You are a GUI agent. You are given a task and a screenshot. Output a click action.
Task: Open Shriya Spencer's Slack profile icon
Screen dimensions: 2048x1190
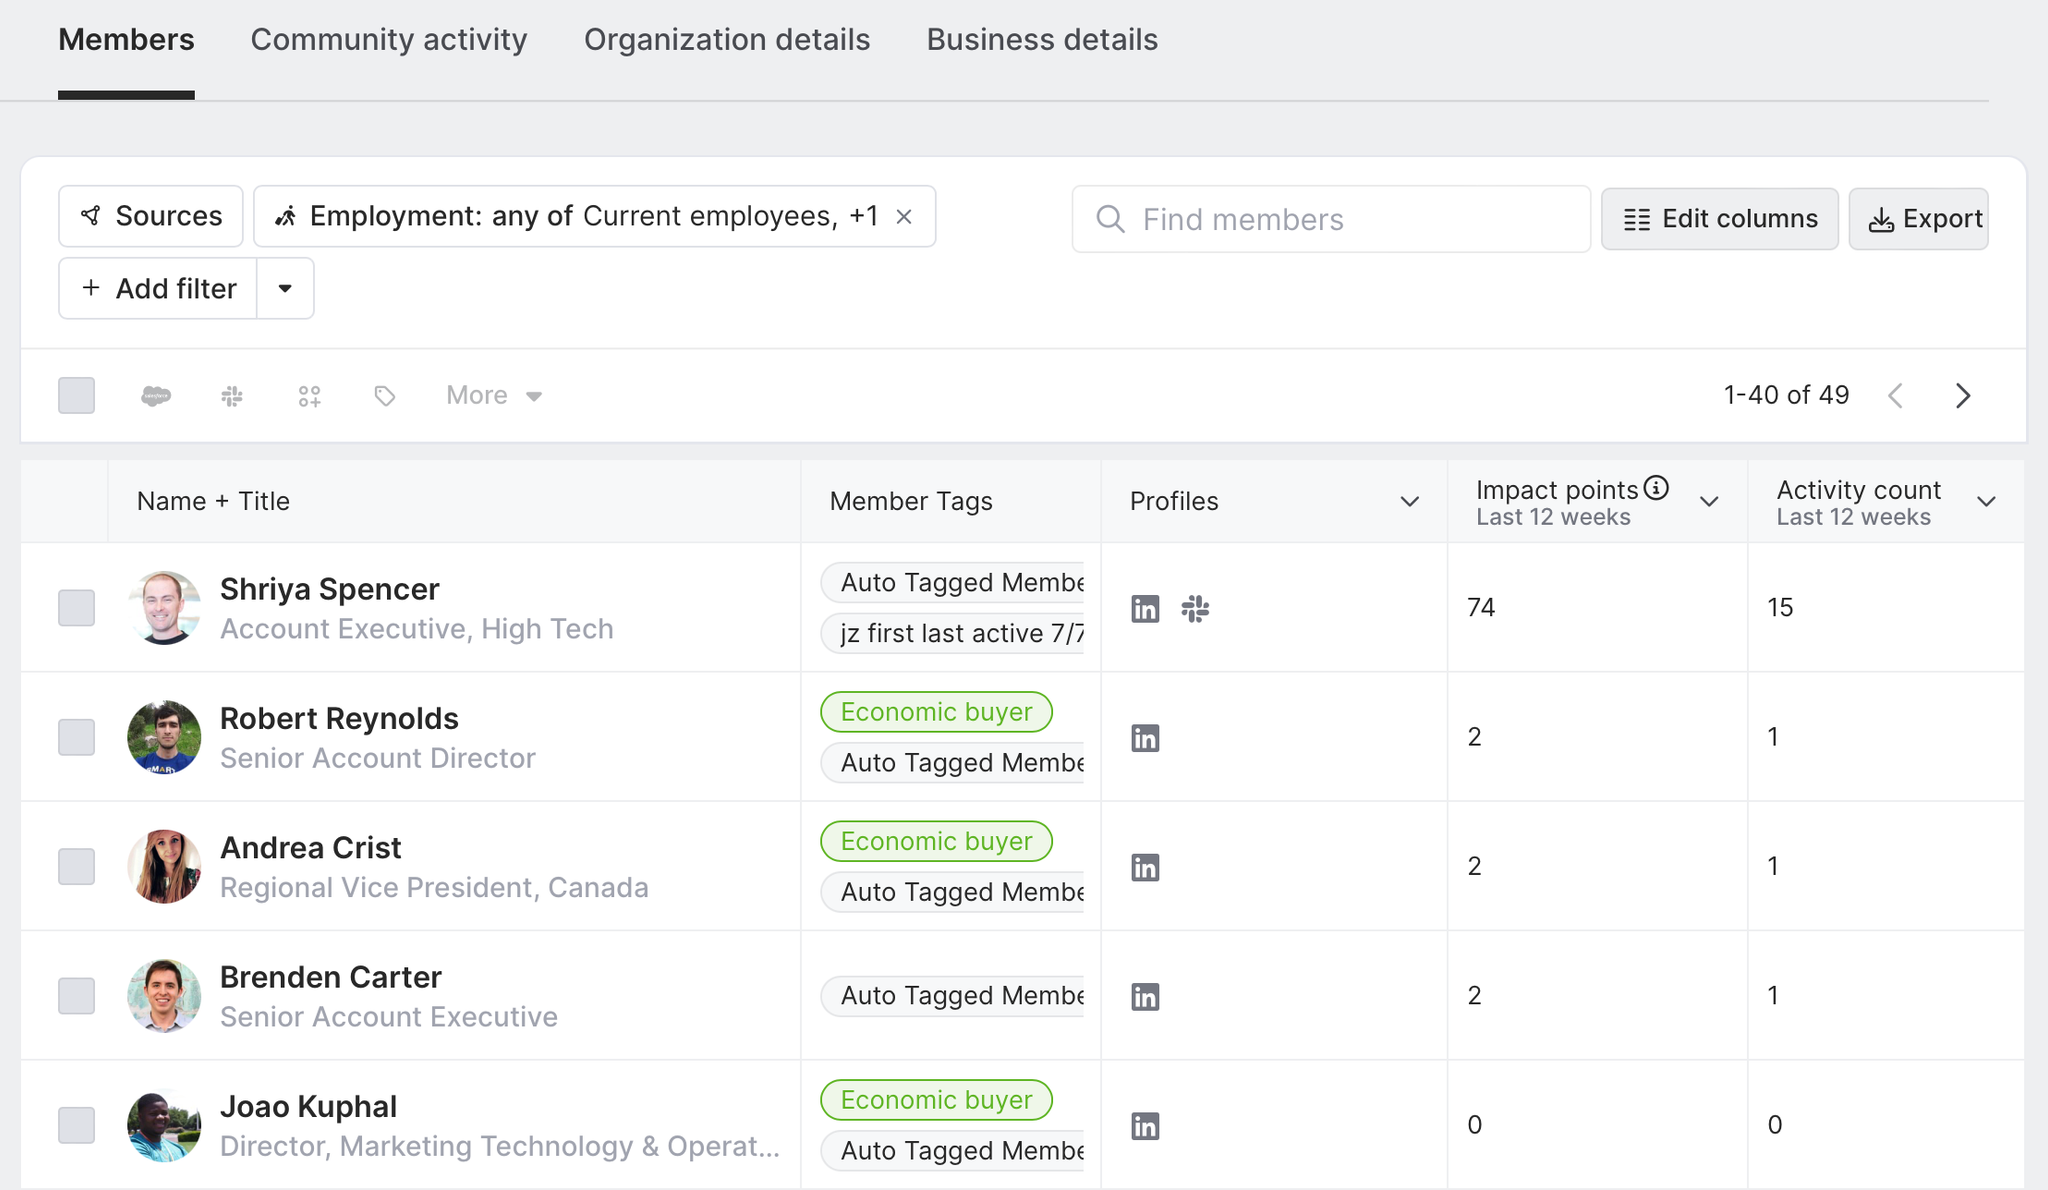pos(1195,608)
